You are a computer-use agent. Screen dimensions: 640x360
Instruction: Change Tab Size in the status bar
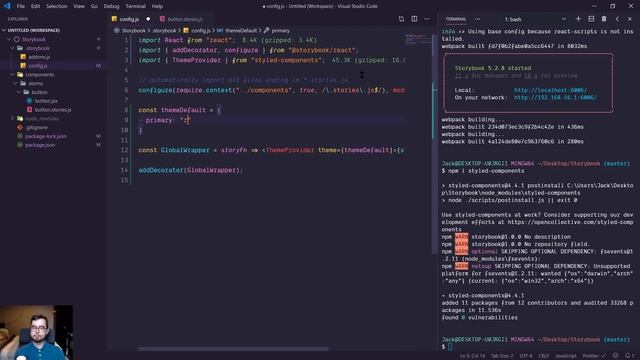[x=502, y=356]
